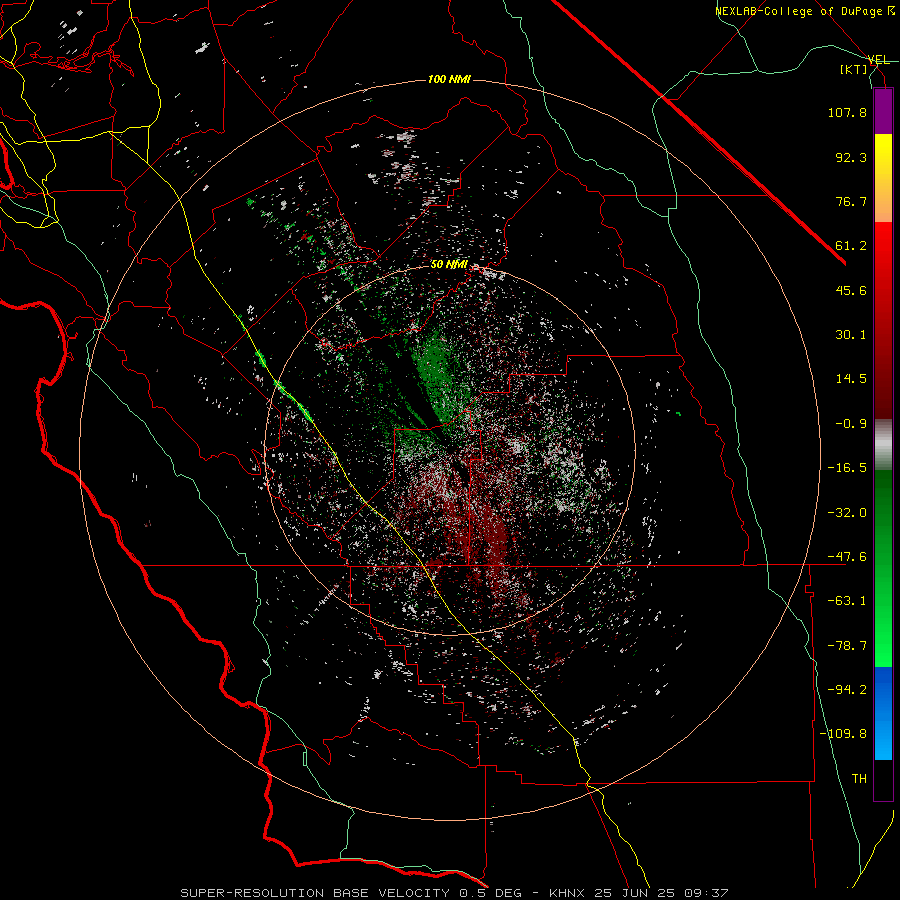900x900 pixels.
Task: Click the -109.8 velocity scale value
Action: click(843, 734)
